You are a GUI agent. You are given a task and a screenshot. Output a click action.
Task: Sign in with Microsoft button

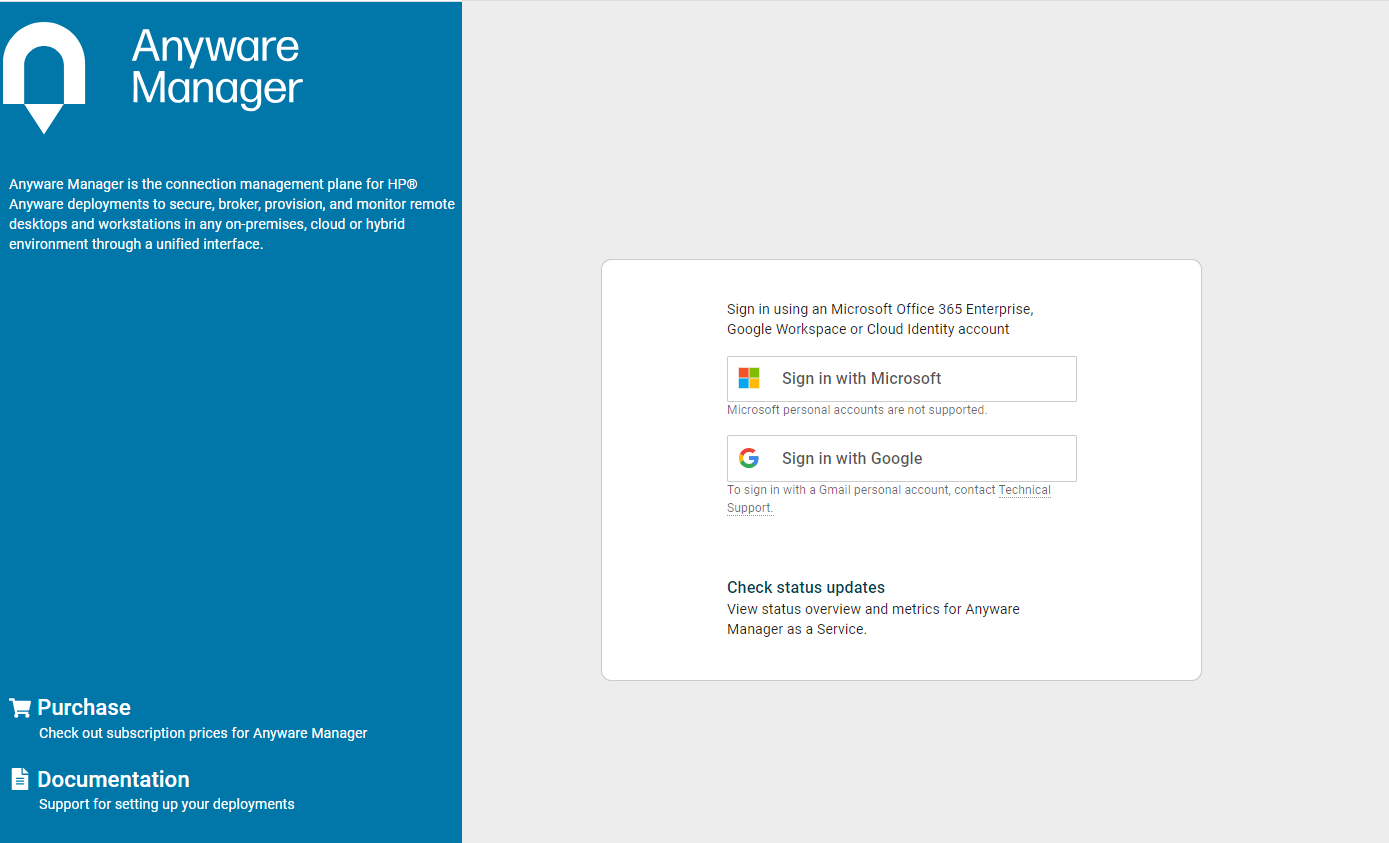pos(901,379)
